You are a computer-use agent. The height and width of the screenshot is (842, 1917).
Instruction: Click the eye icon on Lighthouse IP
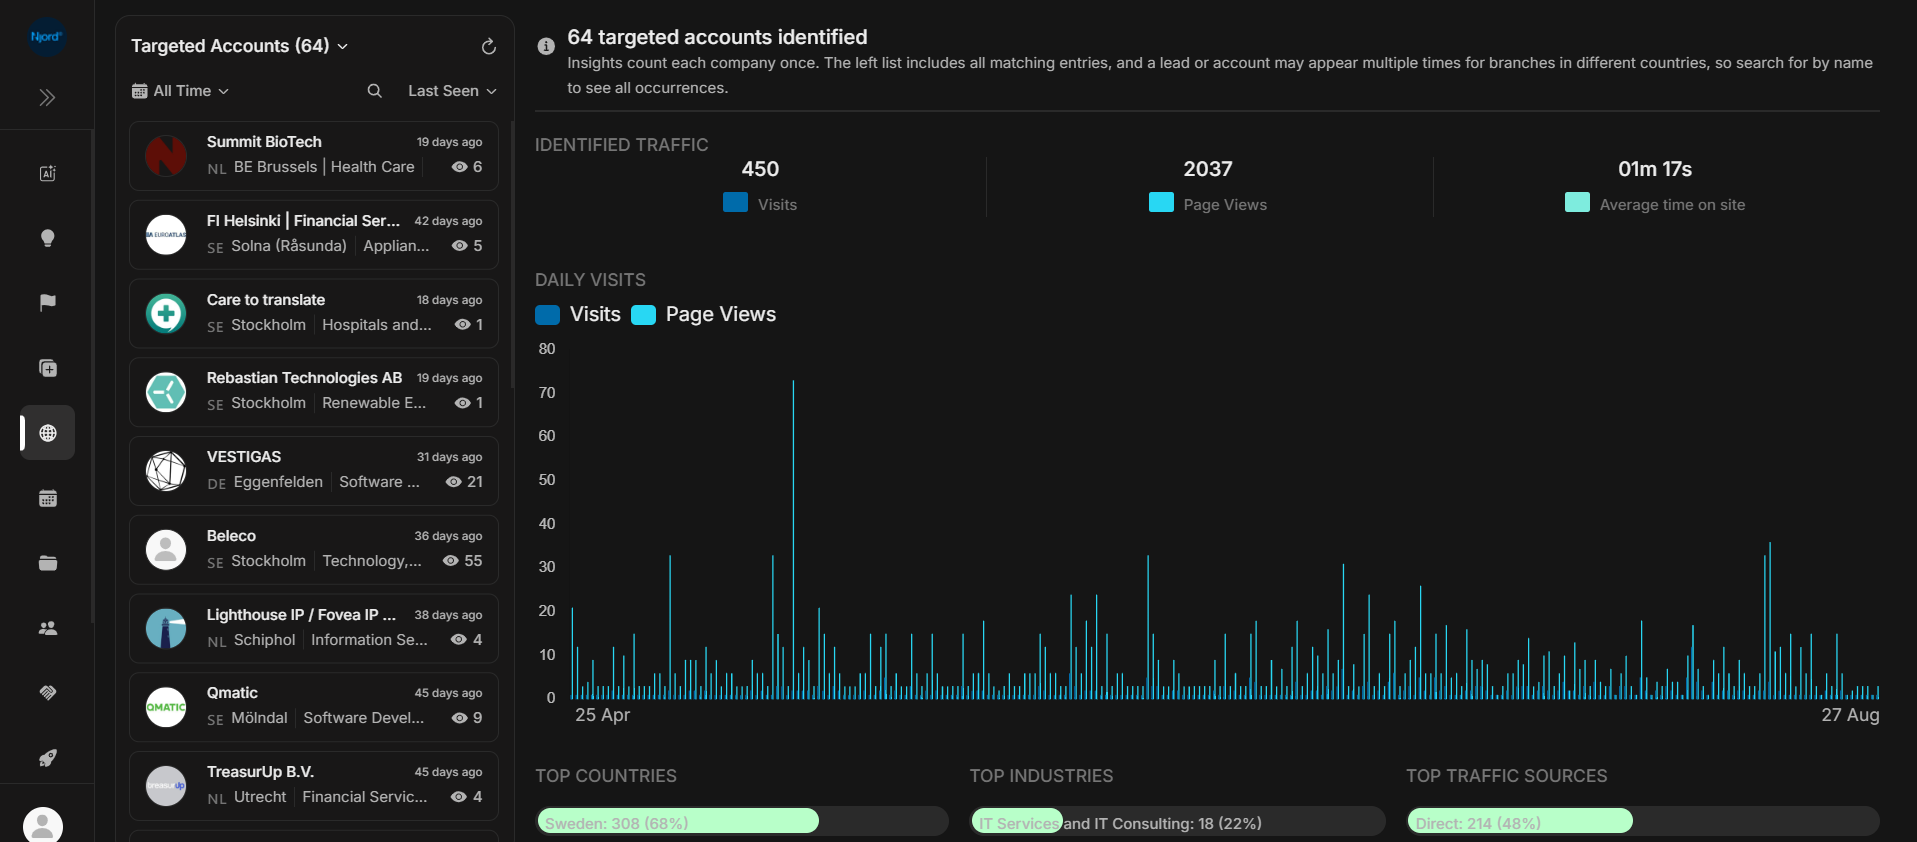[459, 640]
